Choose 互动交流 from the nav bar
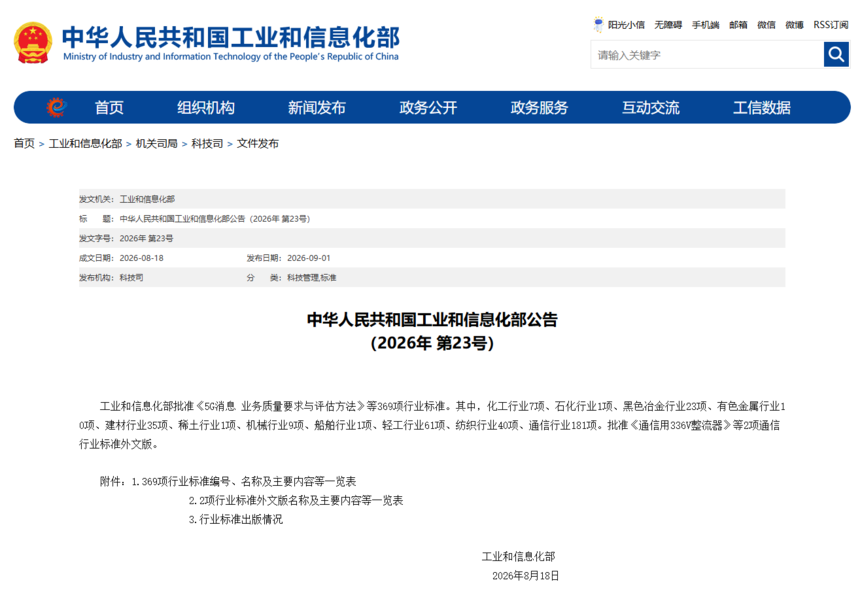860x595 pixels. (650, 107)
